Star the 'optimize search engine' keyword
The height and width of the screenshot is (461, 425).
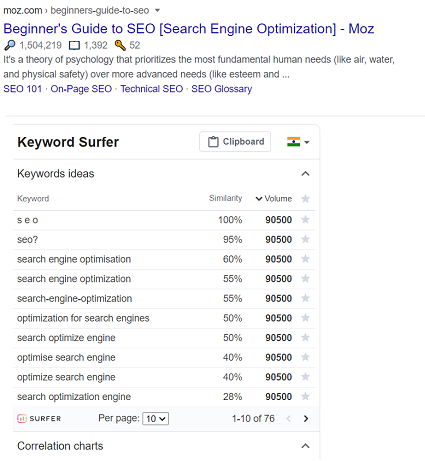click(305, 377)
